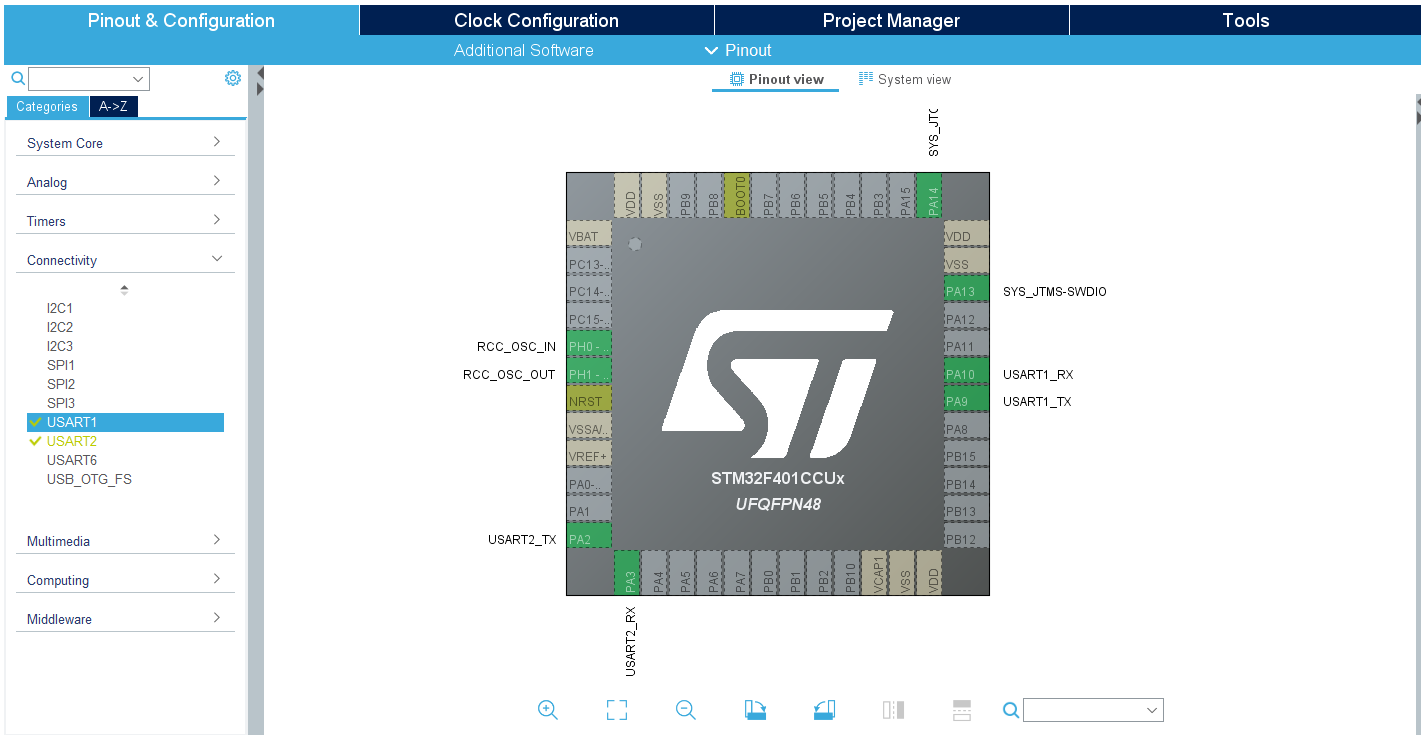Zoom out of the pinout view
The image size is (1421, 735).
pyautogui.click(x=685, y=710)
